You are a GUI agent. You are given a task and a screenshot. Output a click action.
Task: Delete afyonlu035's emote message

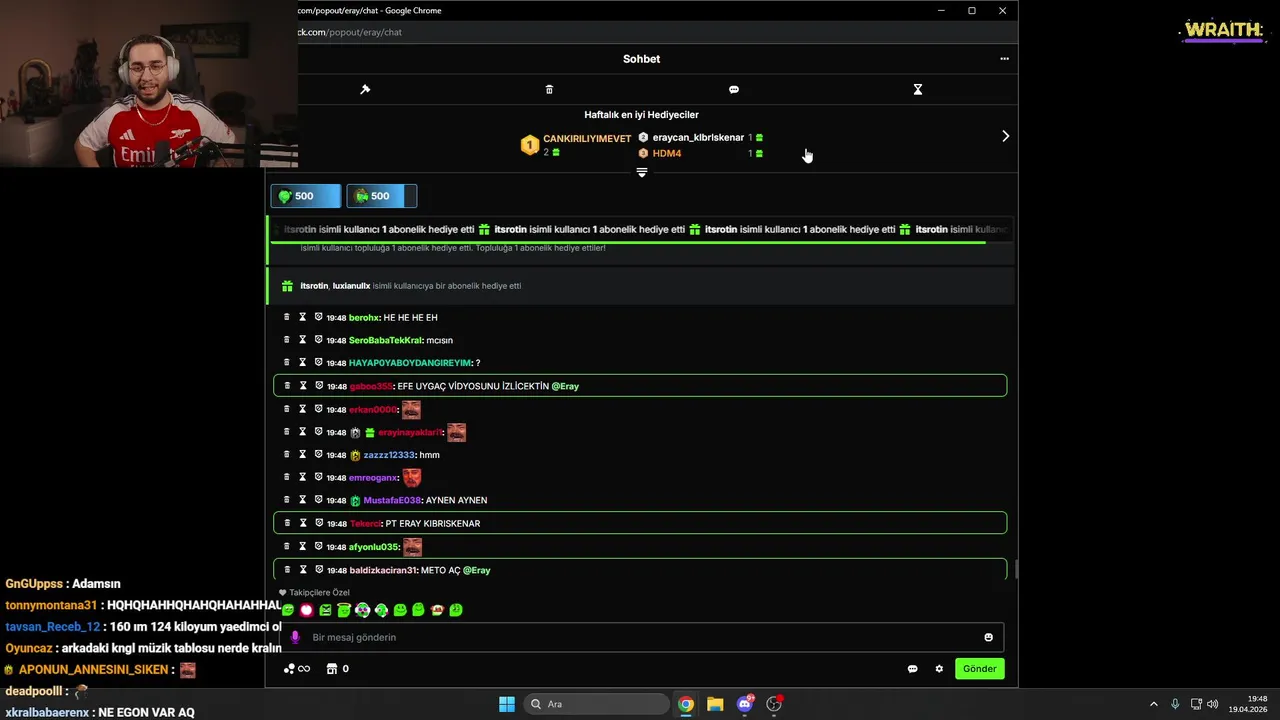[287, 546]
